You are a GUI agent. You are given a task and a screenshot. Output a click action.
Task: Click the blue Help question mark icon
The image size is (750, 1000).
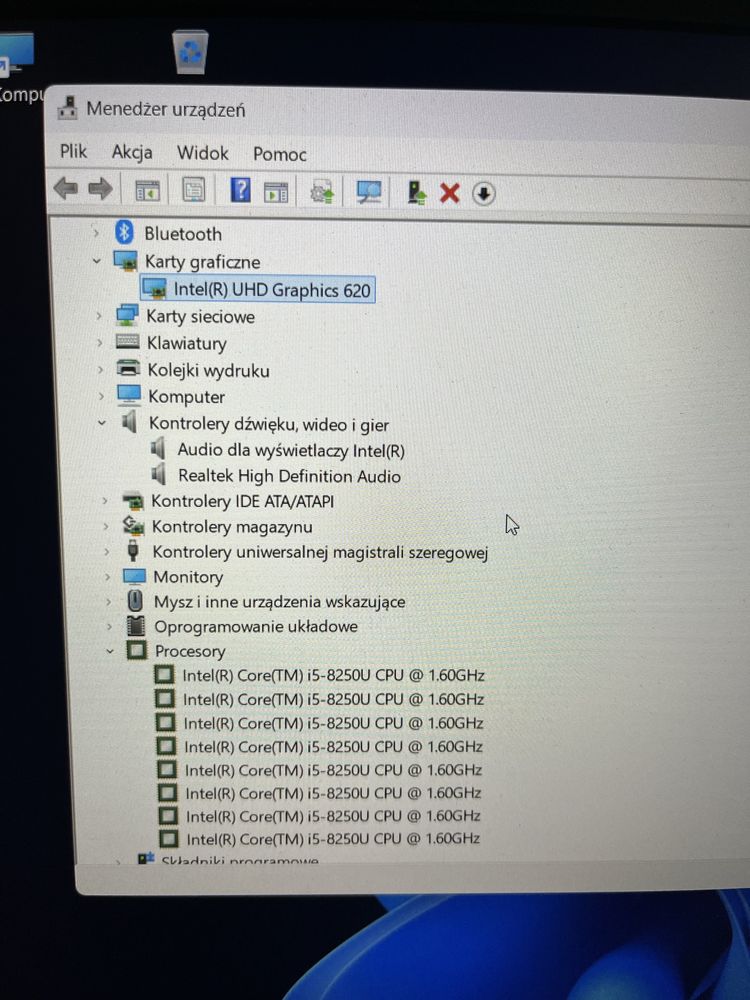240,190
